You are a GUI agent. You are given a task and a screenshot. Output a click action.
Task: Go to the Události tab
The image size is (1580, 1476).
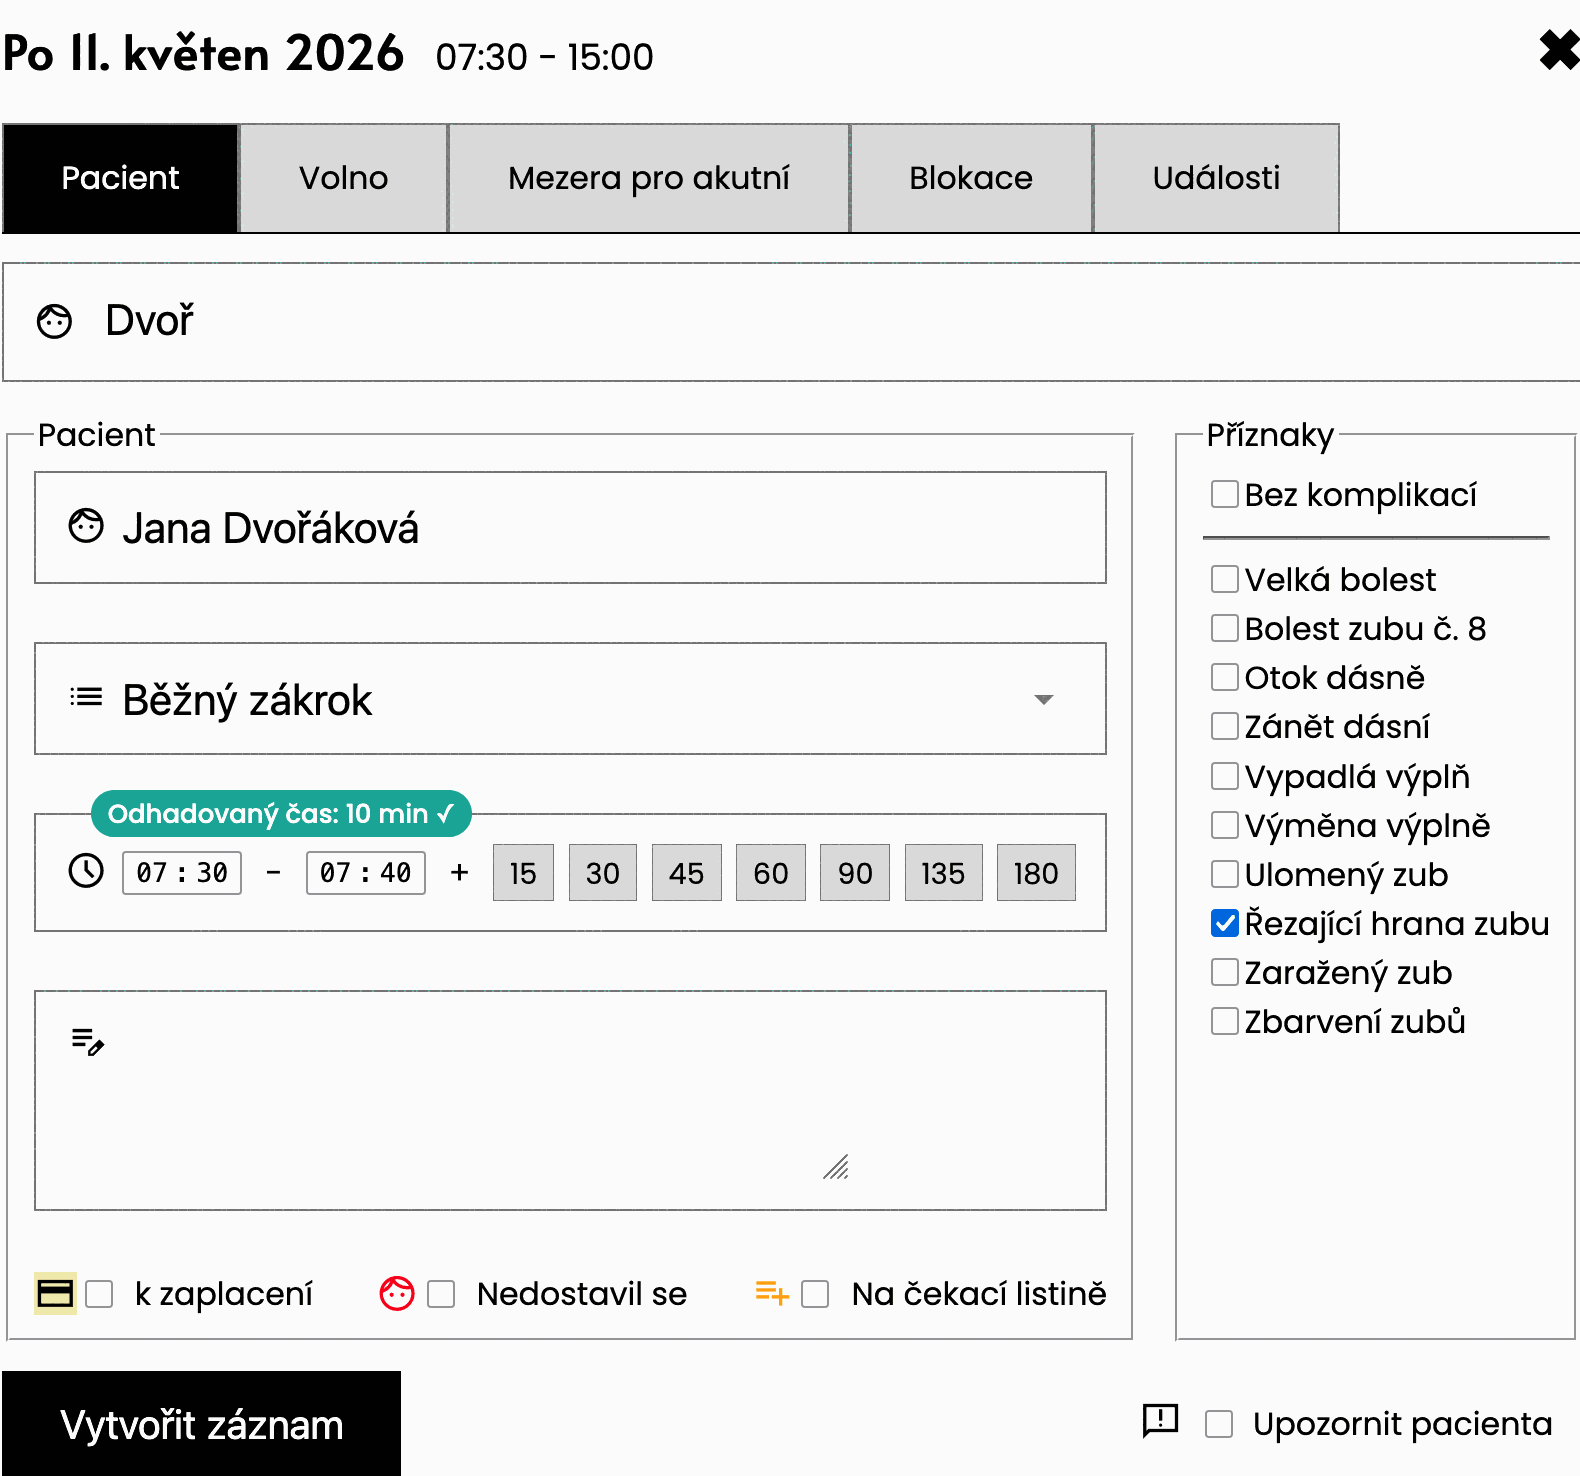pos(1216,178)
